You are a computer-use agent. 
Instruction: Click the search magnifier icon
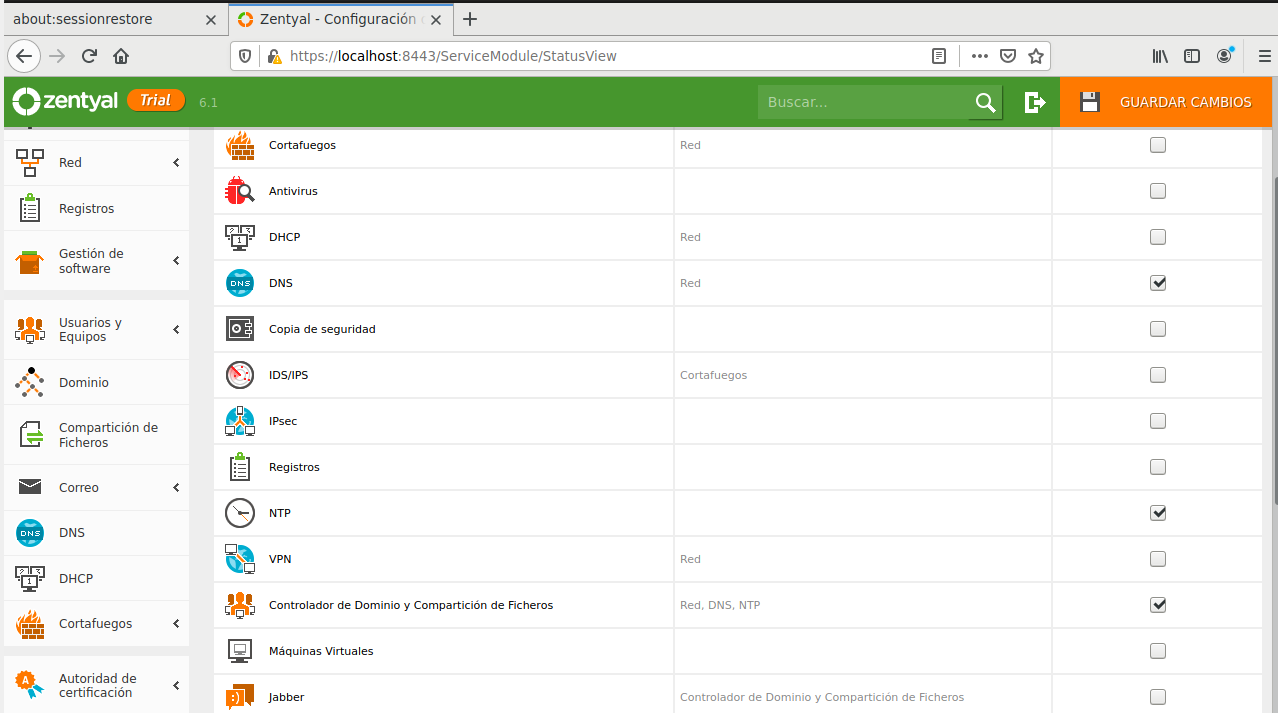click(985, 102)
